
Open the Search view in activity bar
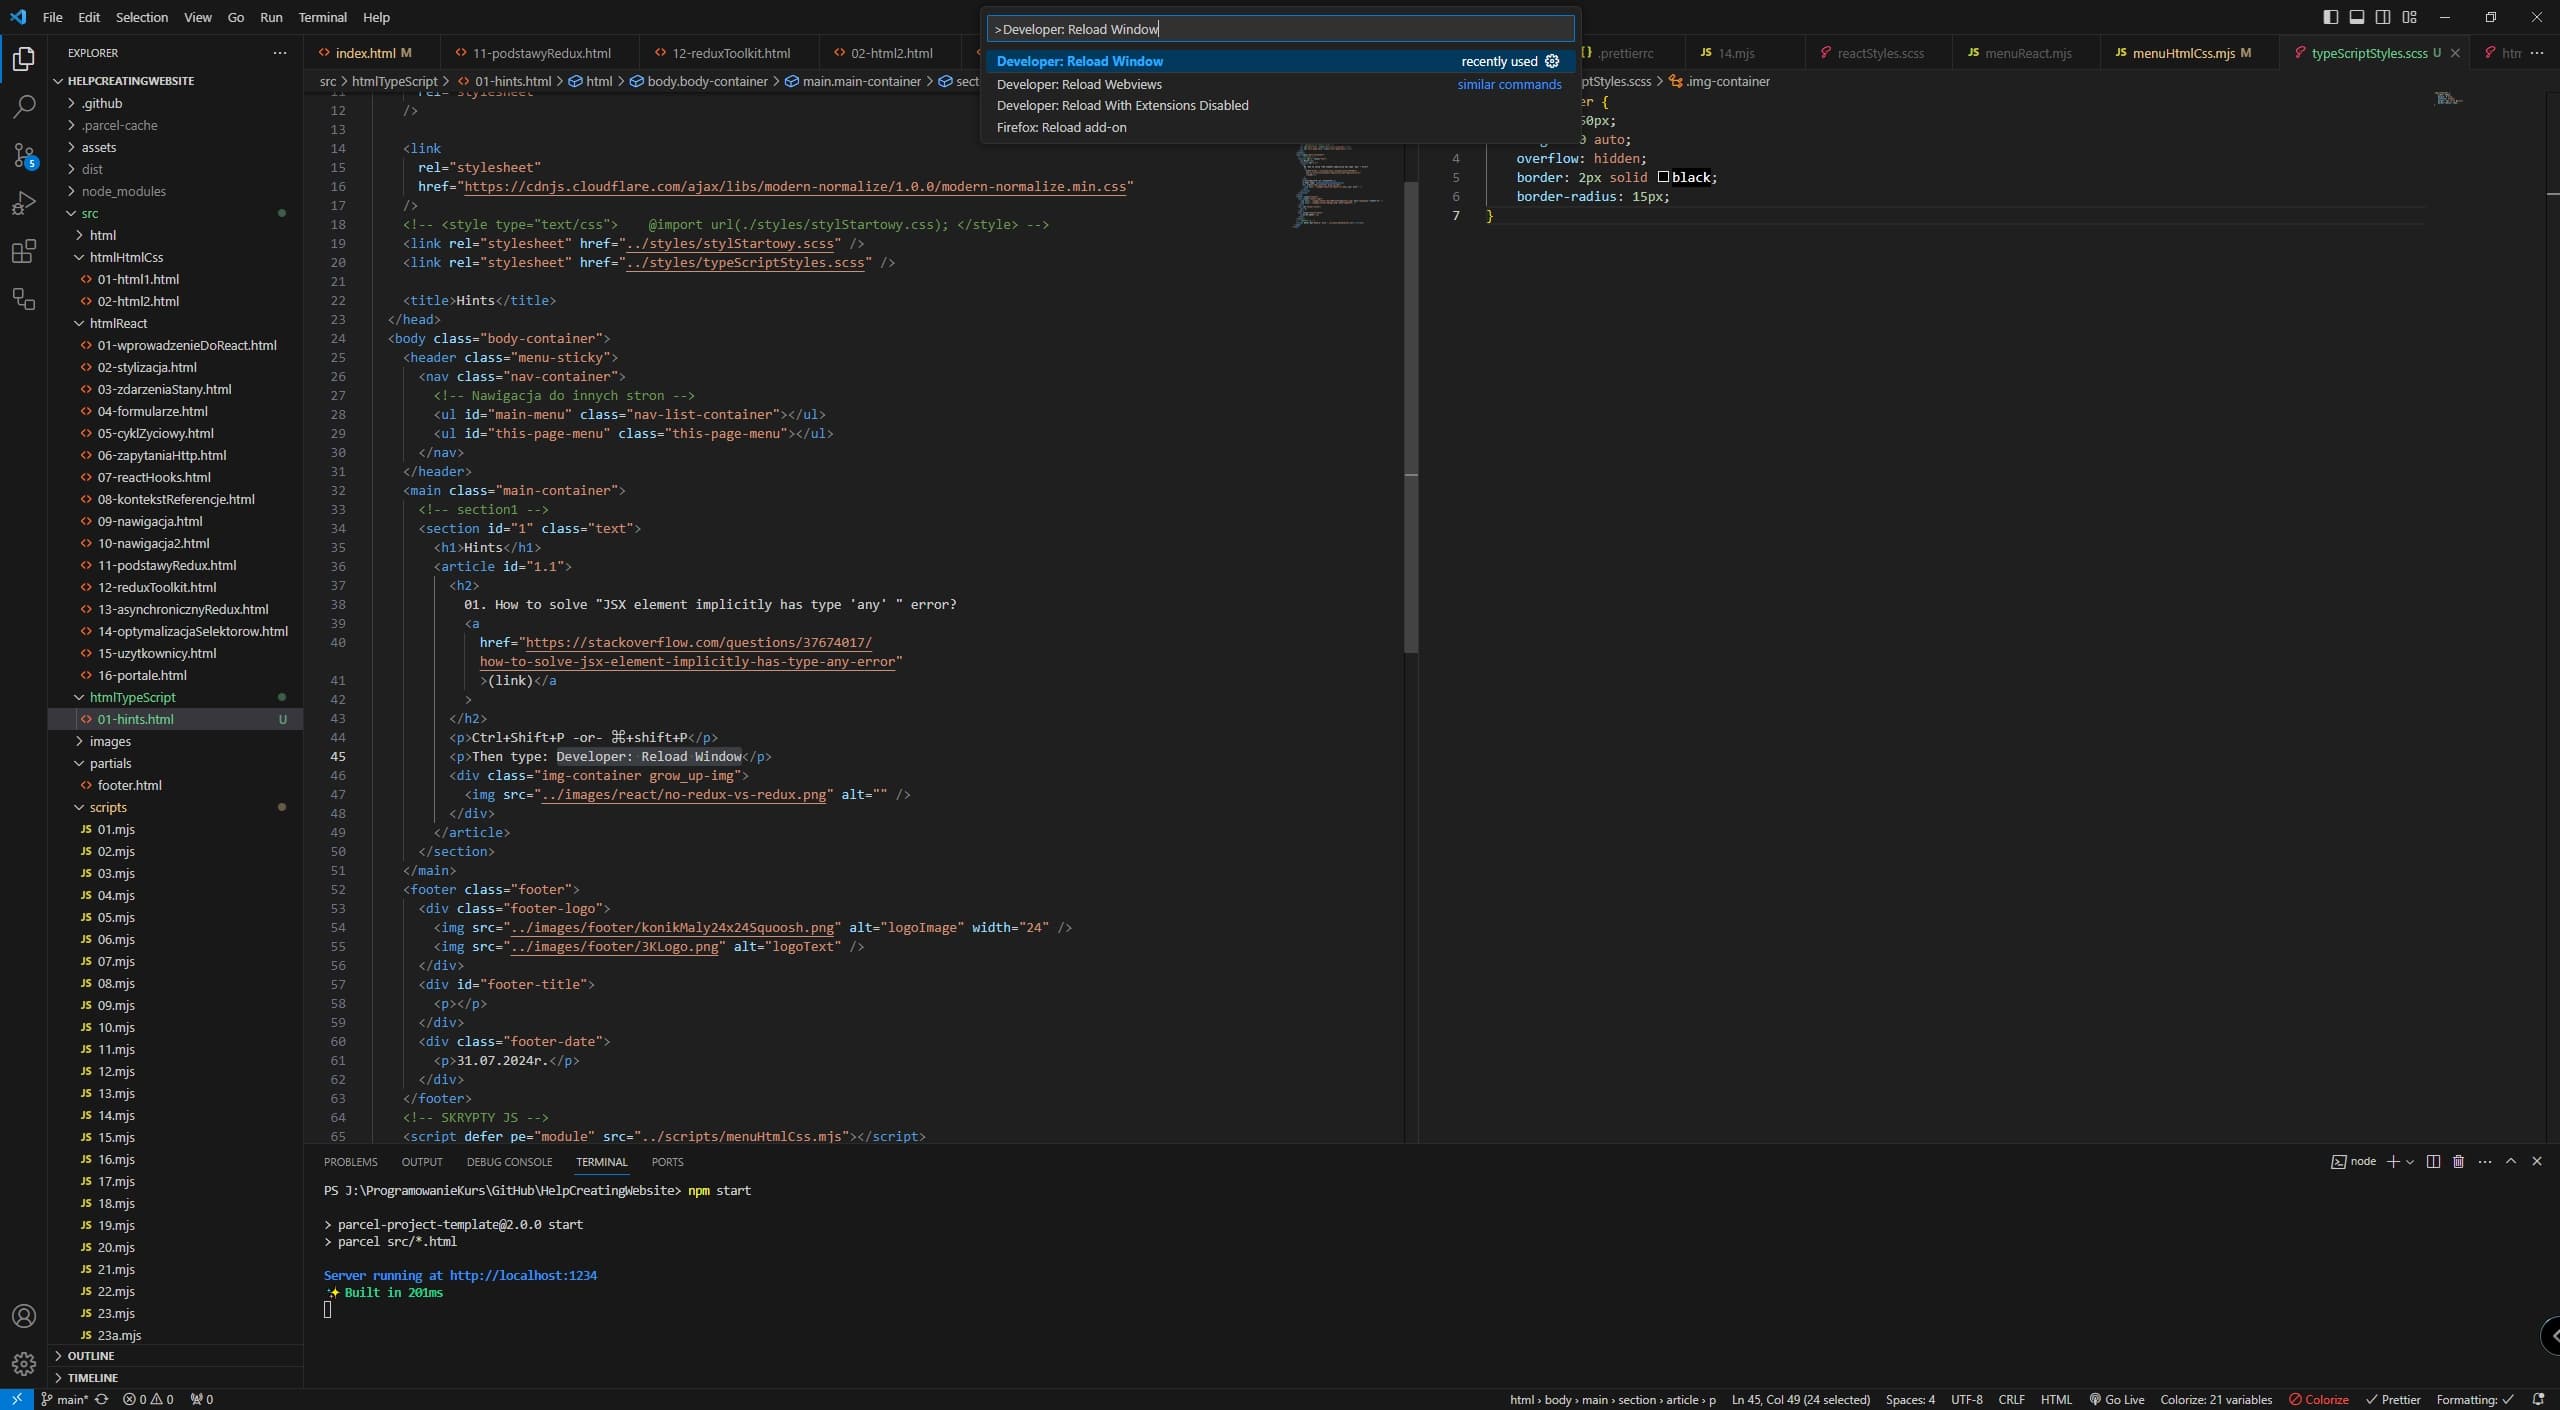click(x=24, y=106)
